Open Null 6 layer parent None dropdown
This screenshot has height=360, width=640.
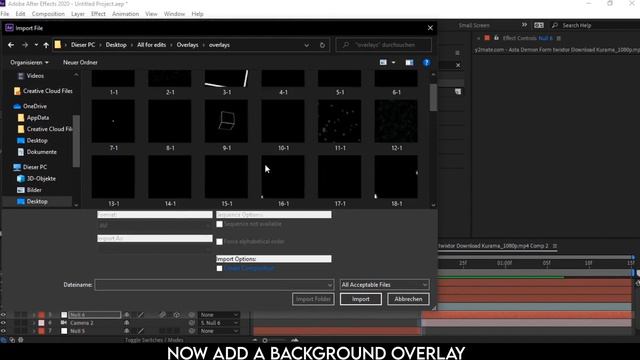click(219, 315)
